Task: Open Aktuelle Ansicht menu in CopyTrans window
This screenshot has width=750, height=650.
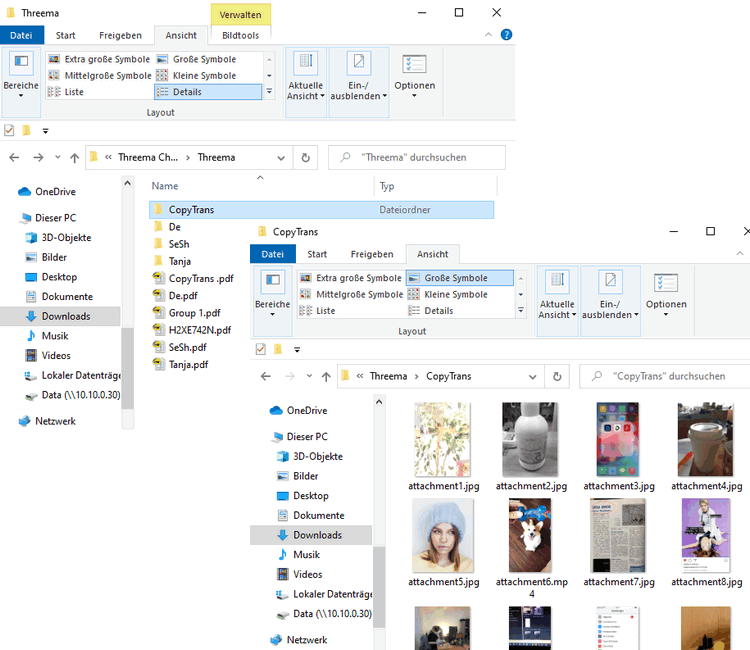Action: pyautogui.click(x=557, y=301)
